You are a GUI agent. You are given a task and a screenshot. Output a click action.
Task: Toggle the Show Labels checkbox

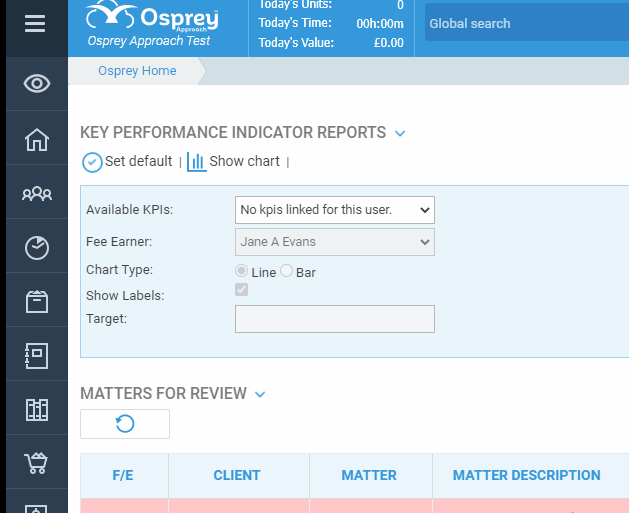point(241,289)
